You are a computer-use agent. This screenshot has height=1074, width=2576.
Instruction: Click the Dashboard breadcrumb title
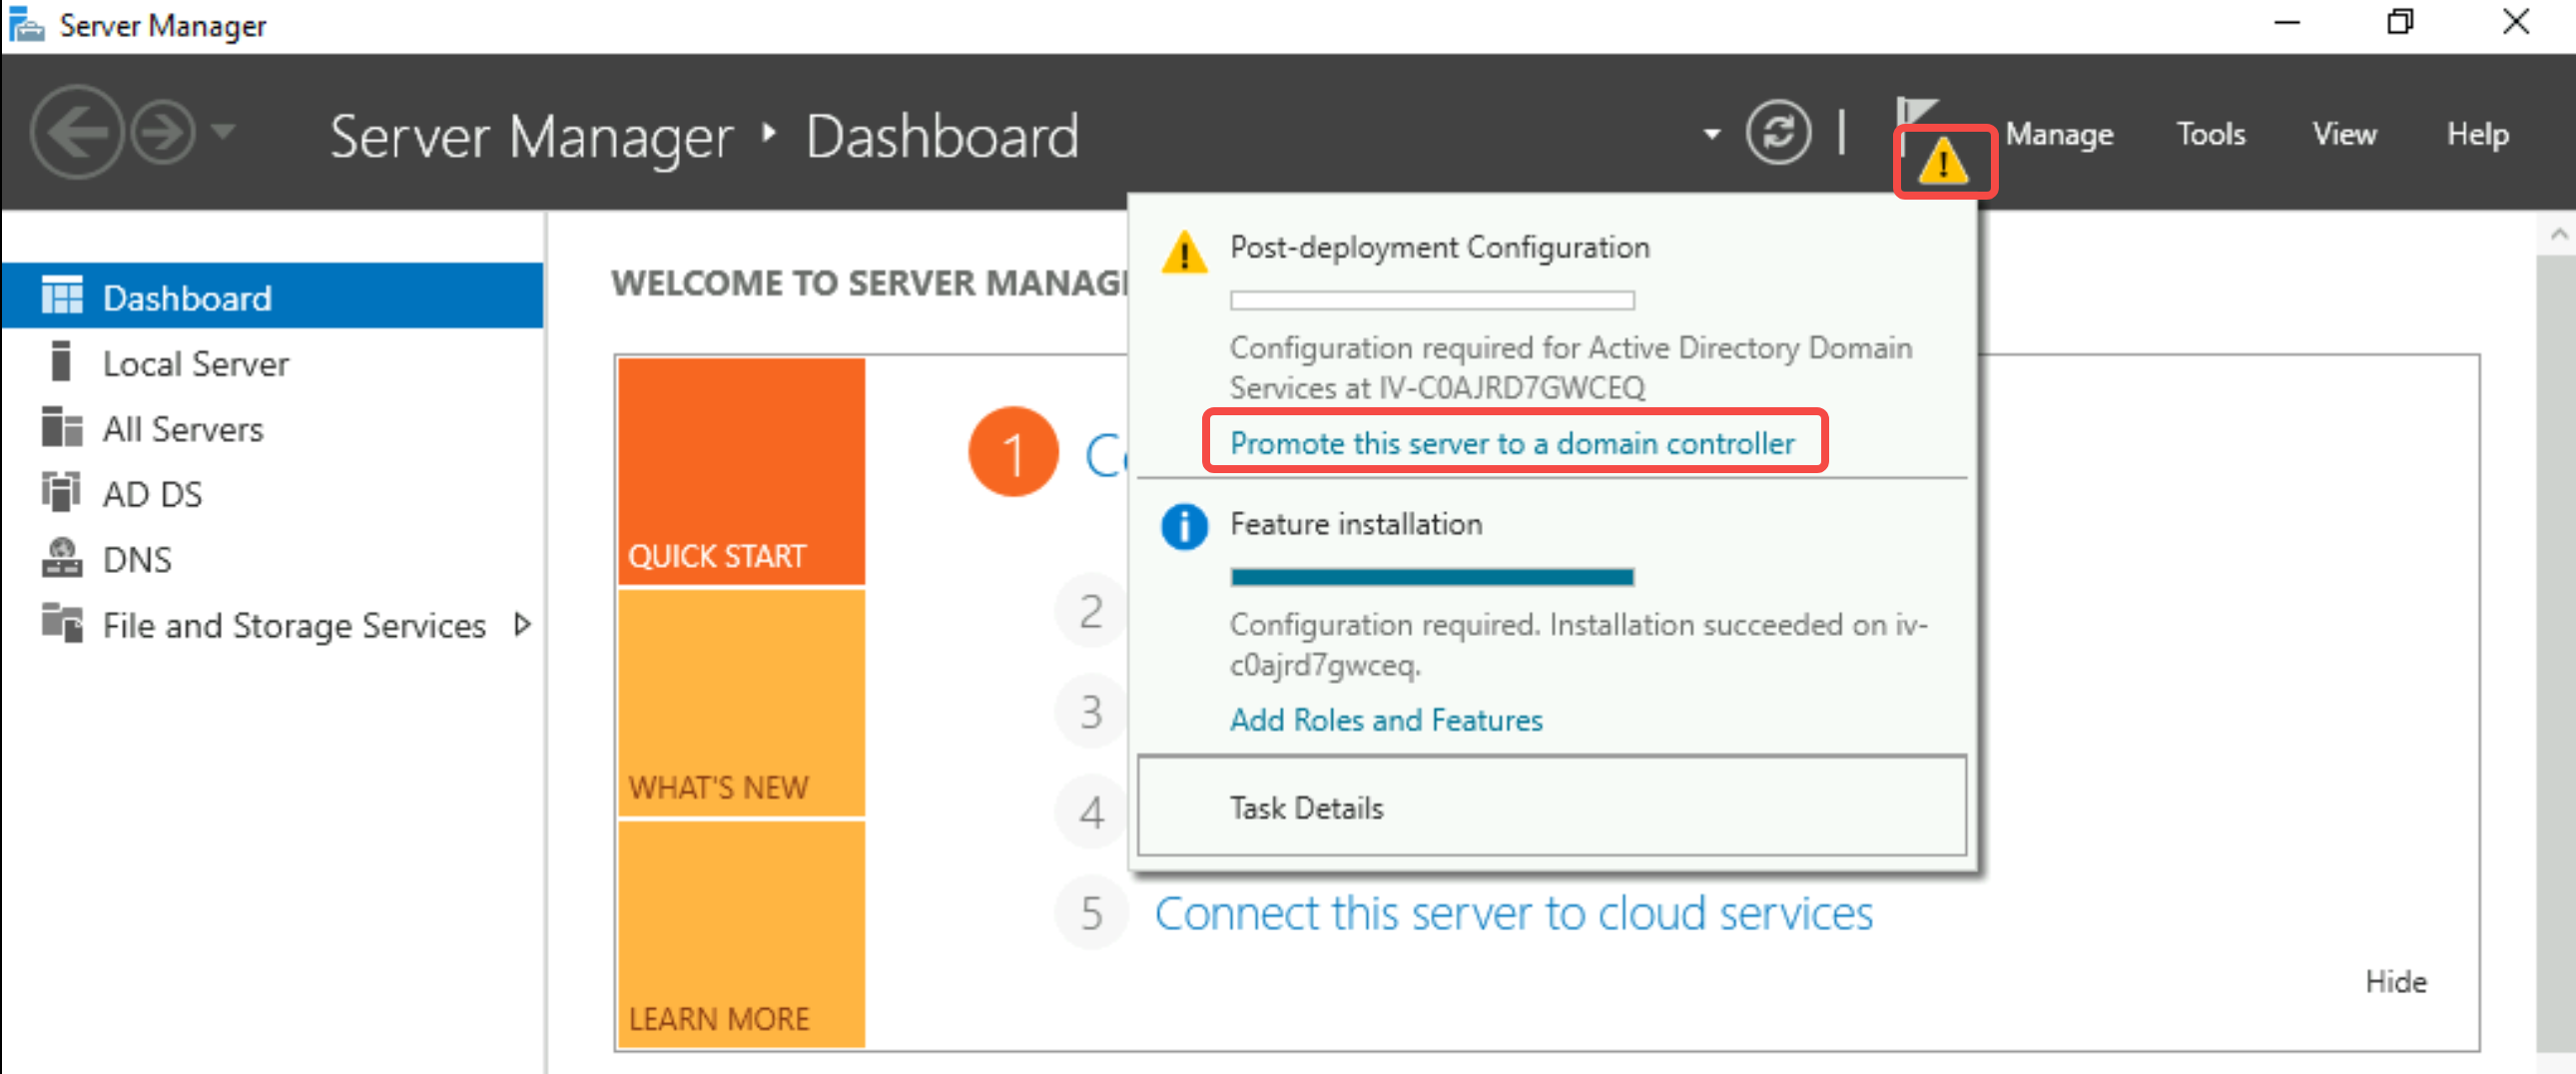point(942,136)
